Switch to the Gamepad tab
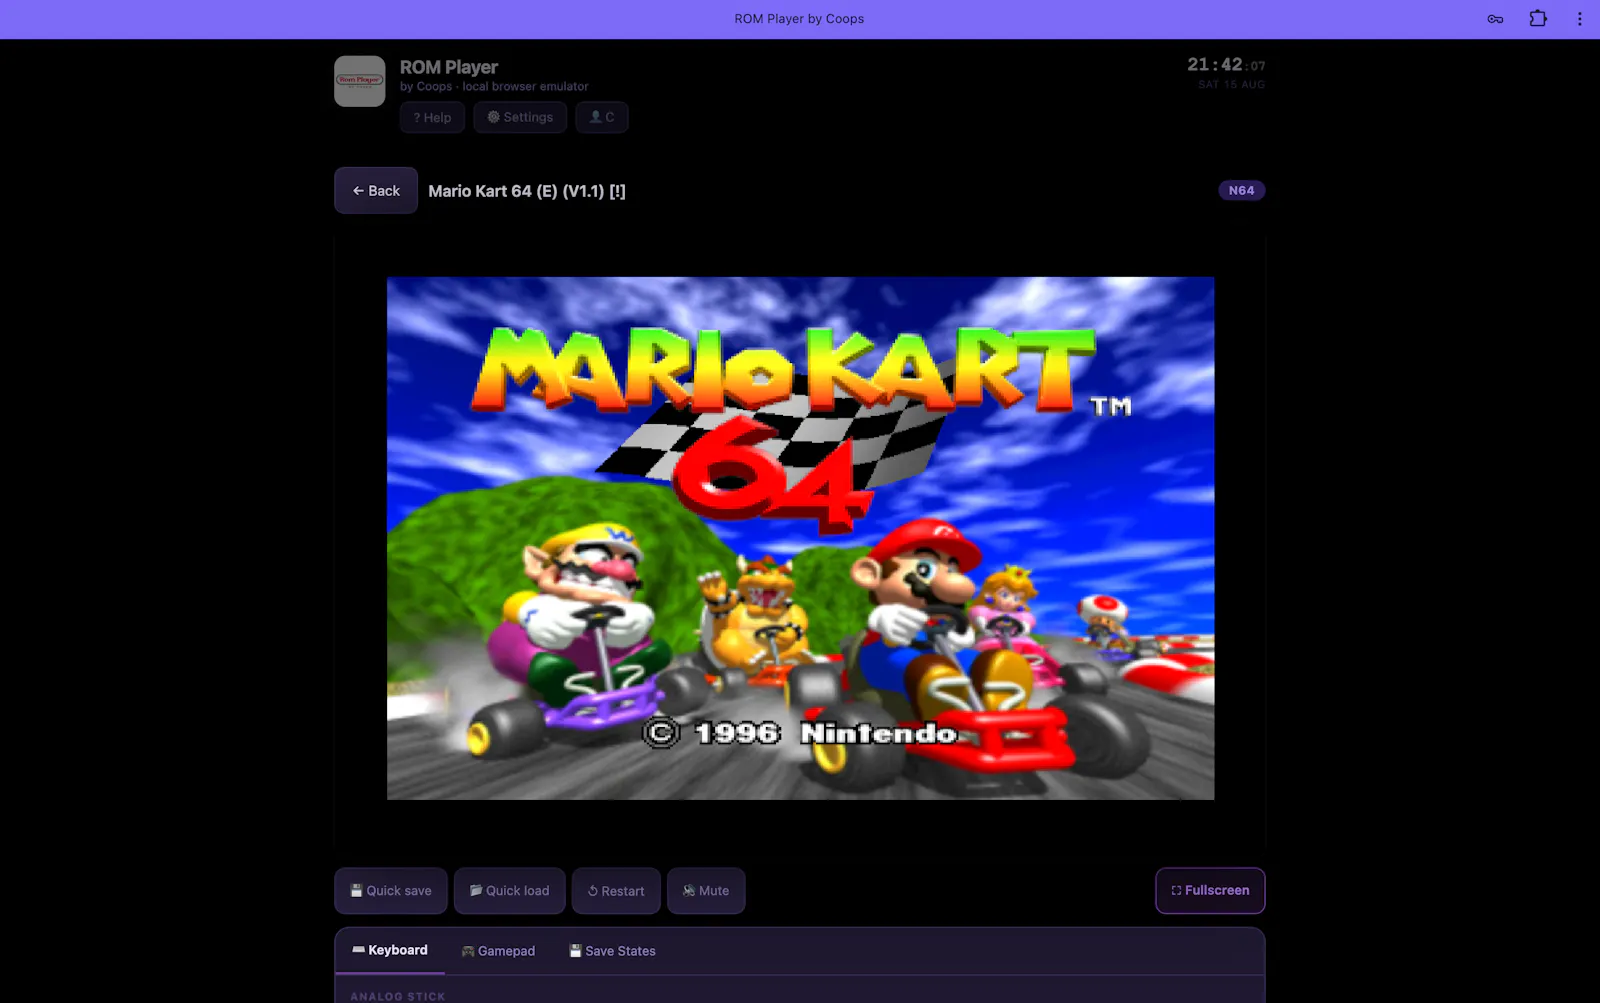 pos(498,951)
